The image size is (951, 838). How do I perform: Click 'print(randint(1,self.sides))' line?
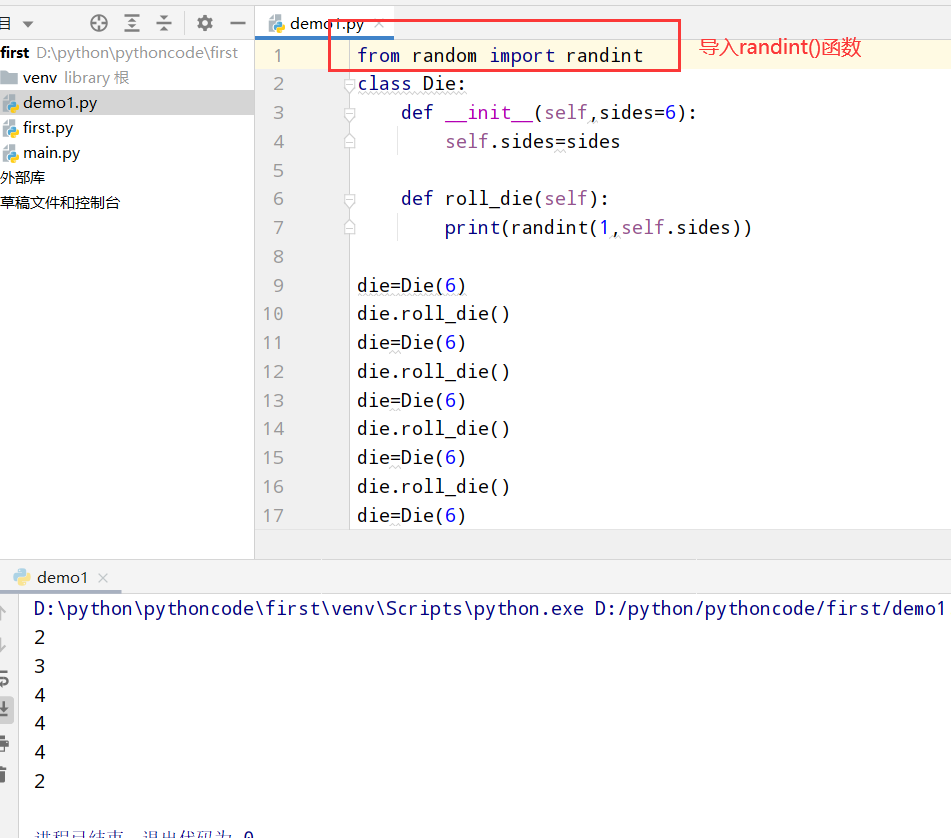tap(598, 227)
